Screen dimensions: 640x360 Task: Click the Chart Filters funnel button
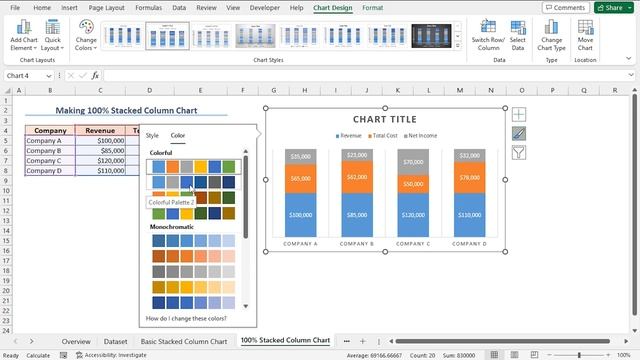pos(519,153)
